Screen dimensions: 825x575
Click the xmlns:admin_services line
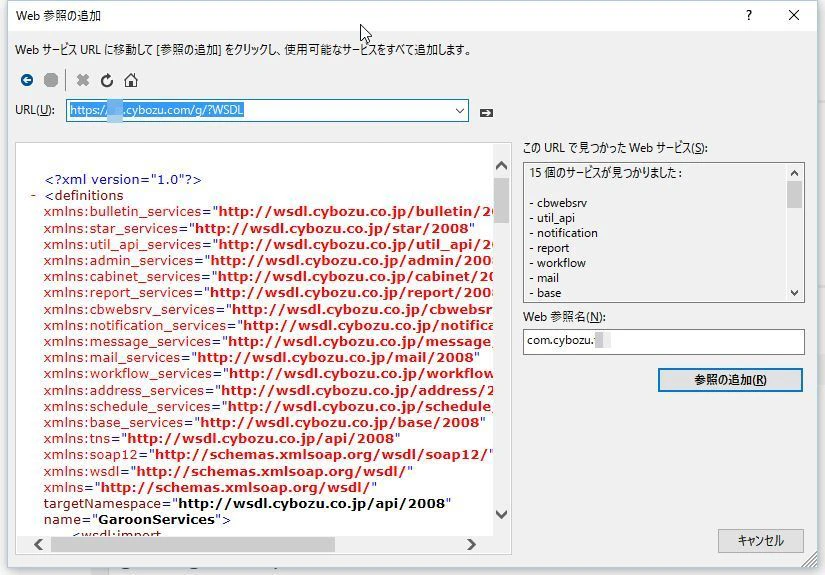(268, 260)
